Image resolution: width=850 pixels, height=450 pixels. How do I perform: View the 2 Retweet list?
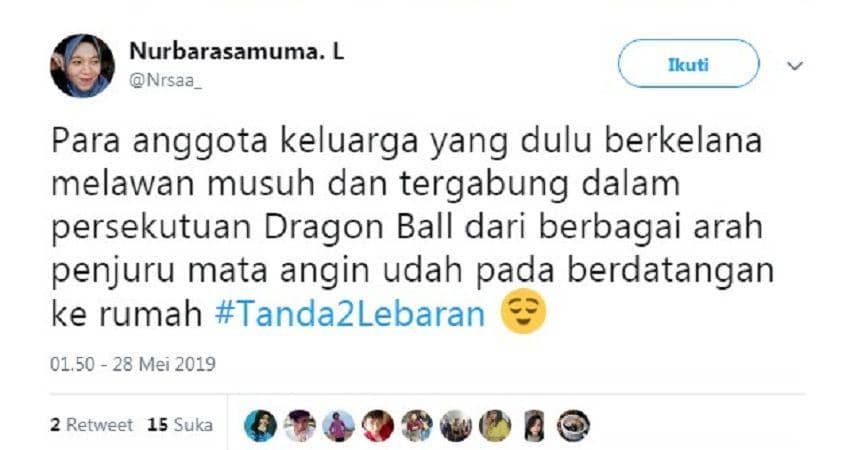[x=92, y=425]
